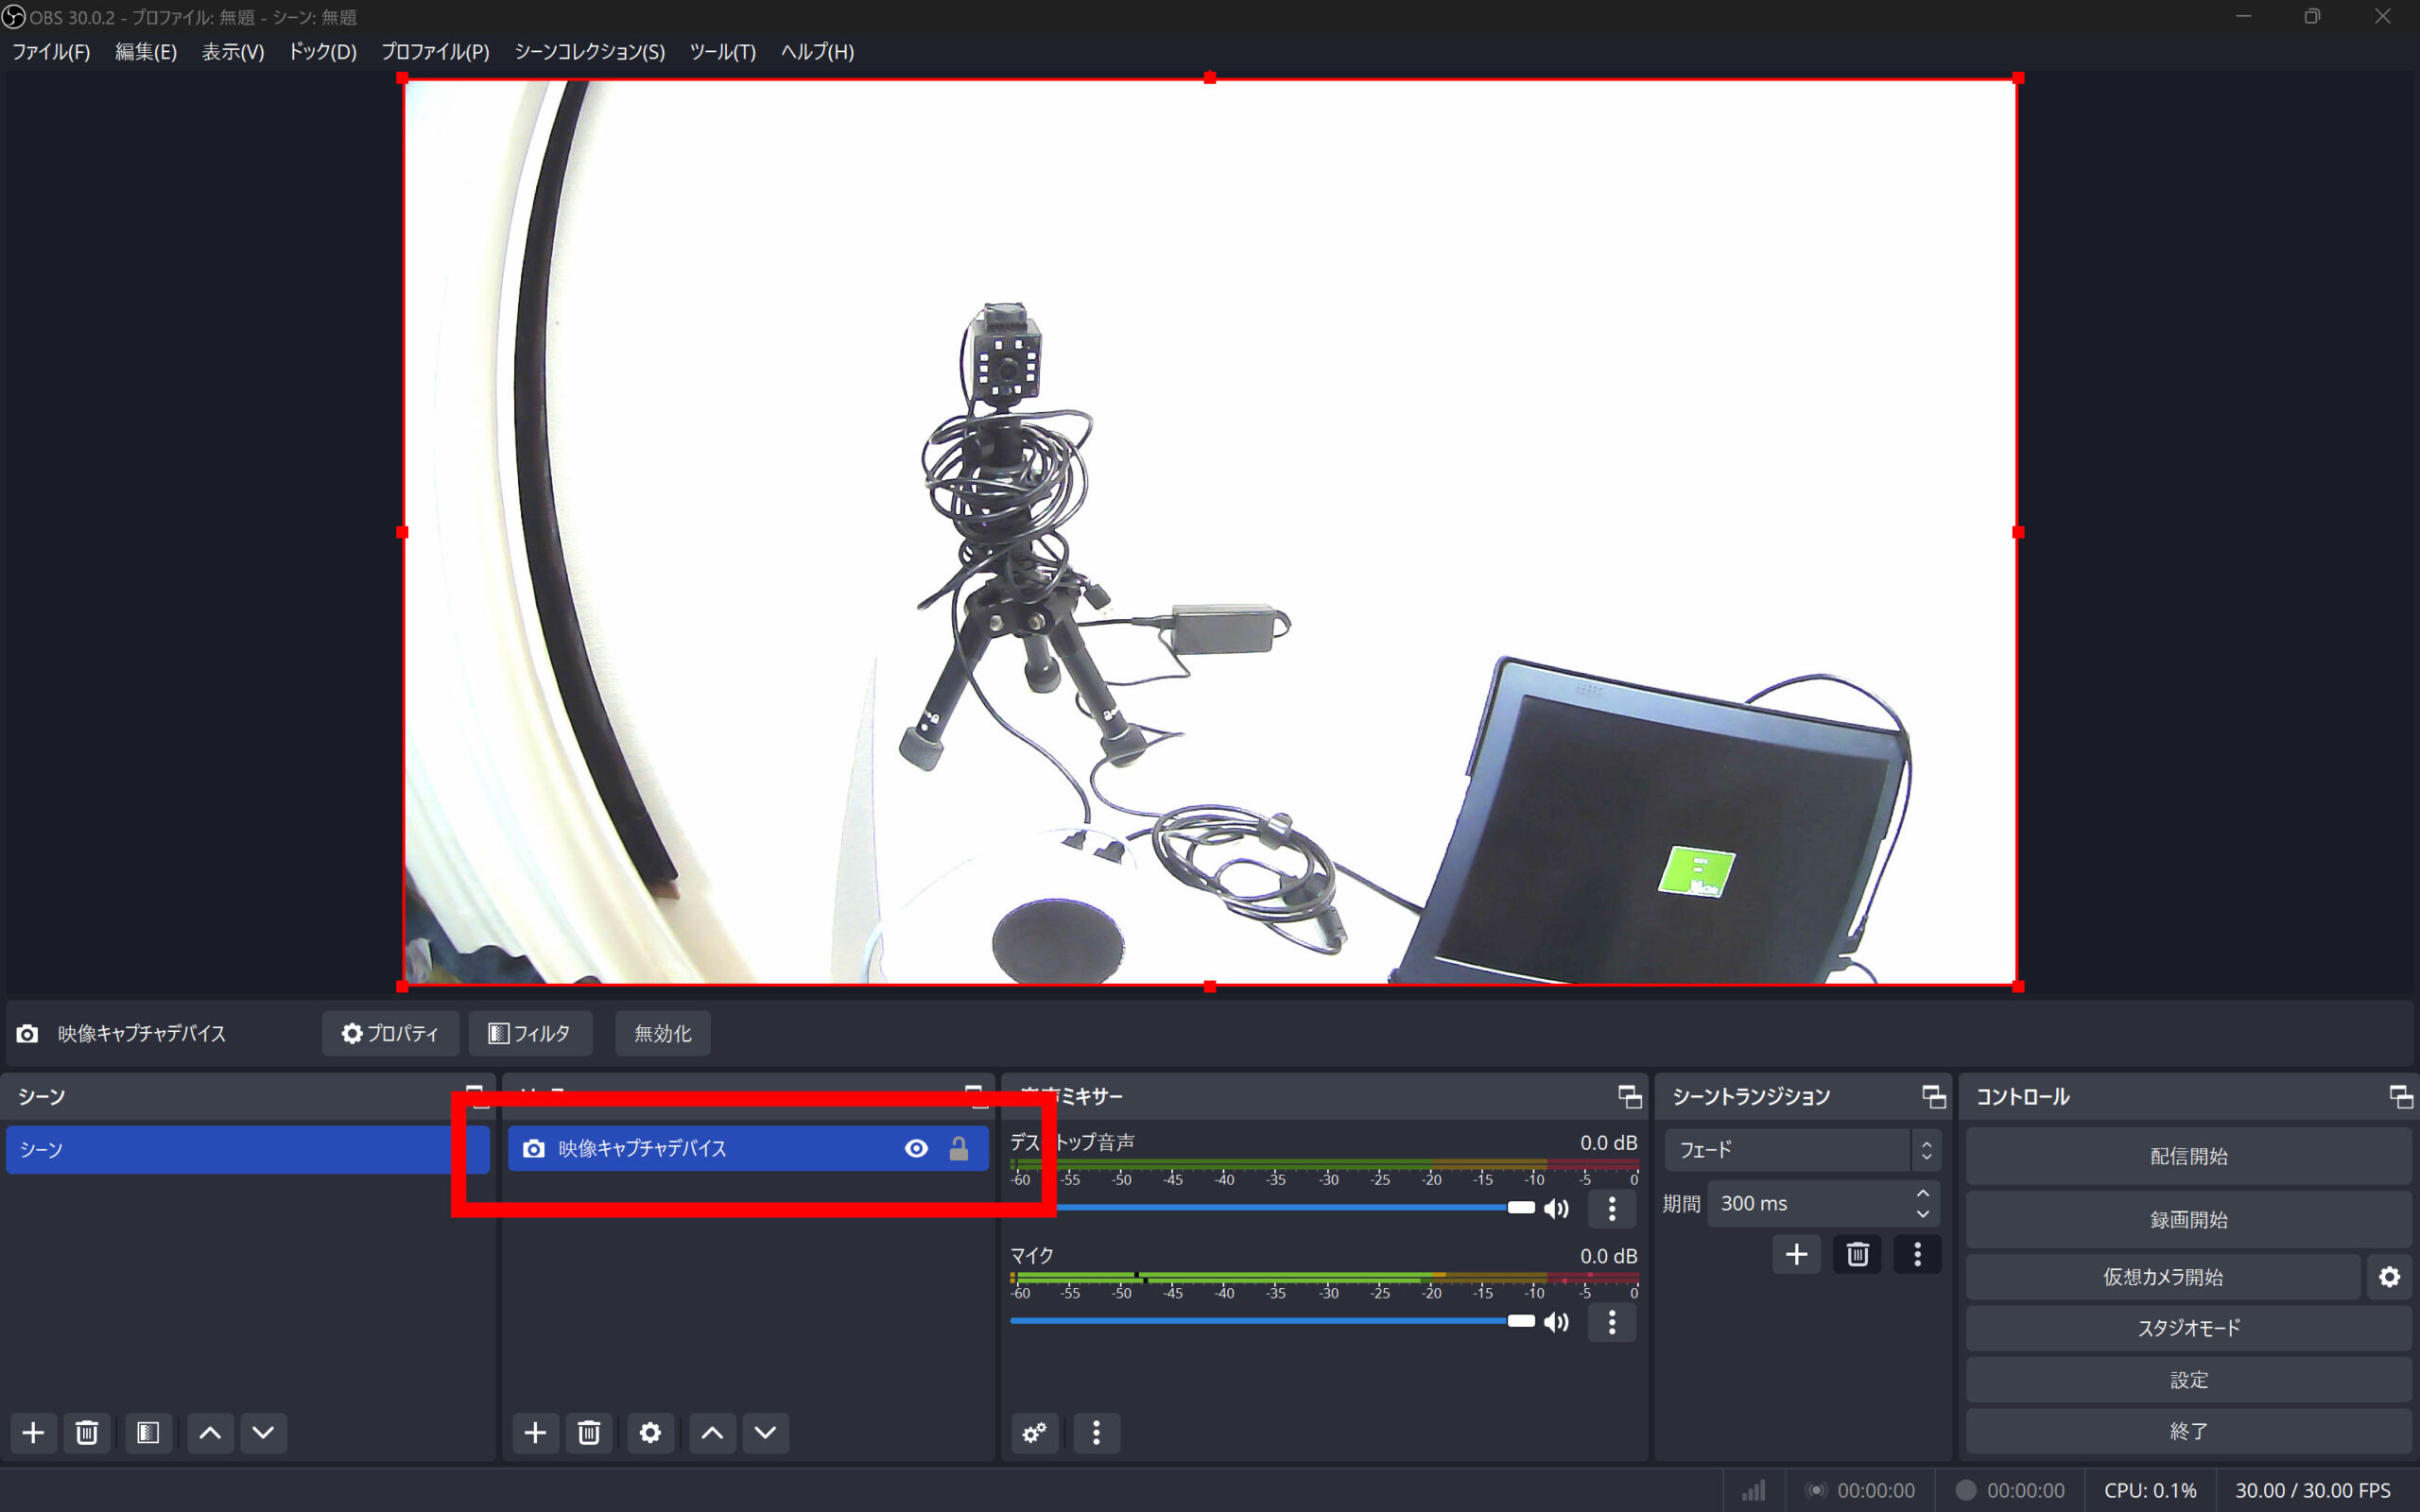Move source down with arrow icon
Screen dimensions: 2420x1512
pyautogui.click(x=765, y=1433)
